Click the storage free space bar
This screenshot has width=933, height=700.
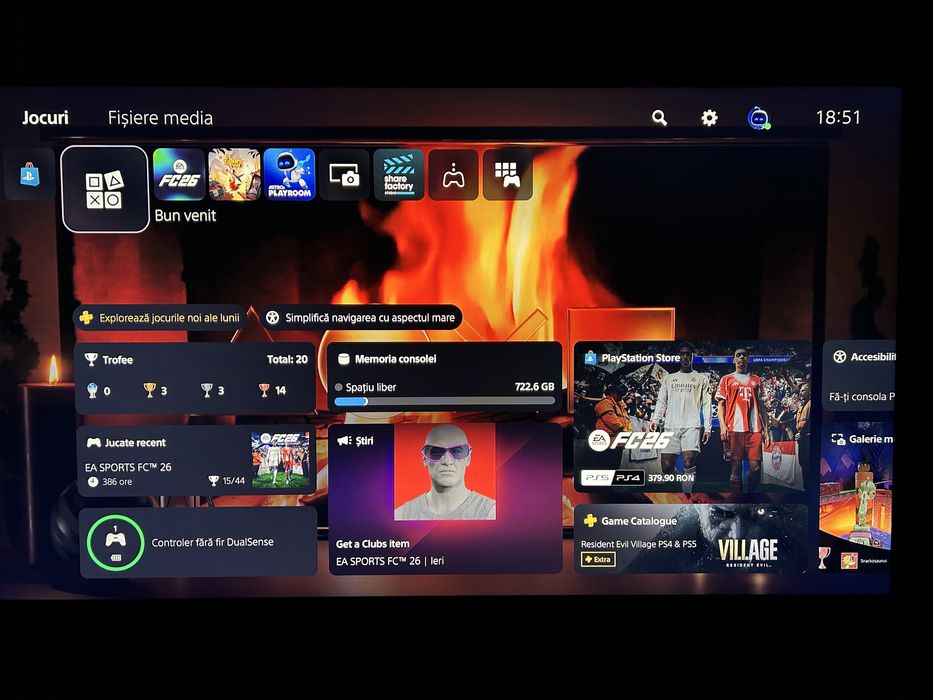(x=444, y=402)
